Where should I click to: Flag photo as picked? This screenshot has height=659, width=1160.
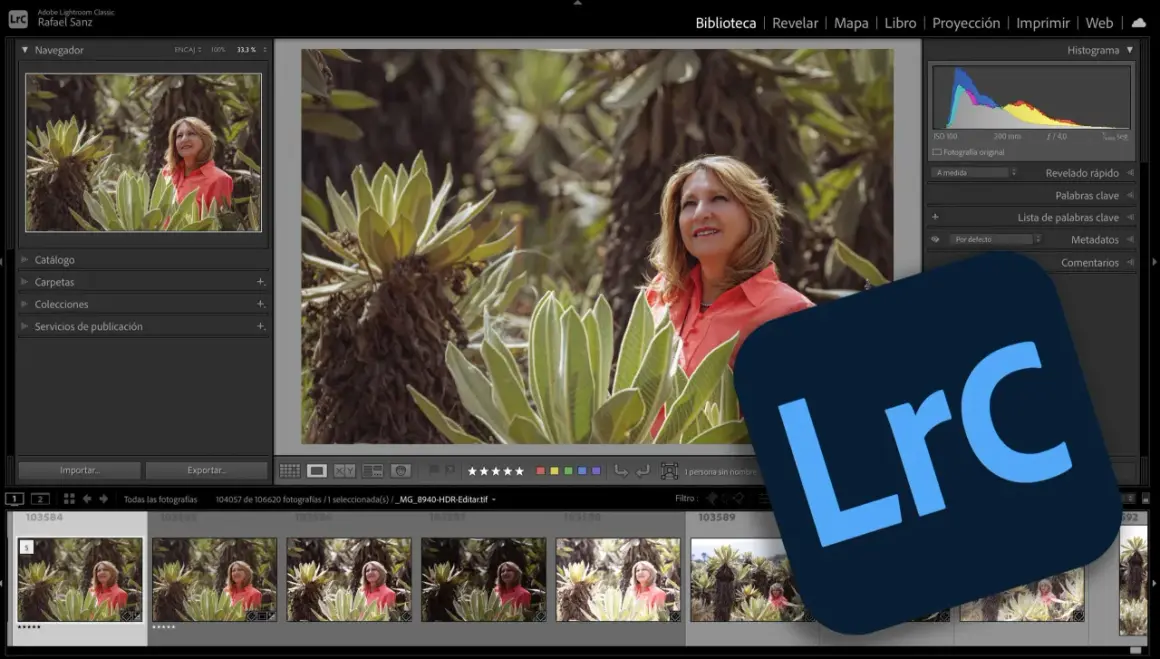(434, 470)
